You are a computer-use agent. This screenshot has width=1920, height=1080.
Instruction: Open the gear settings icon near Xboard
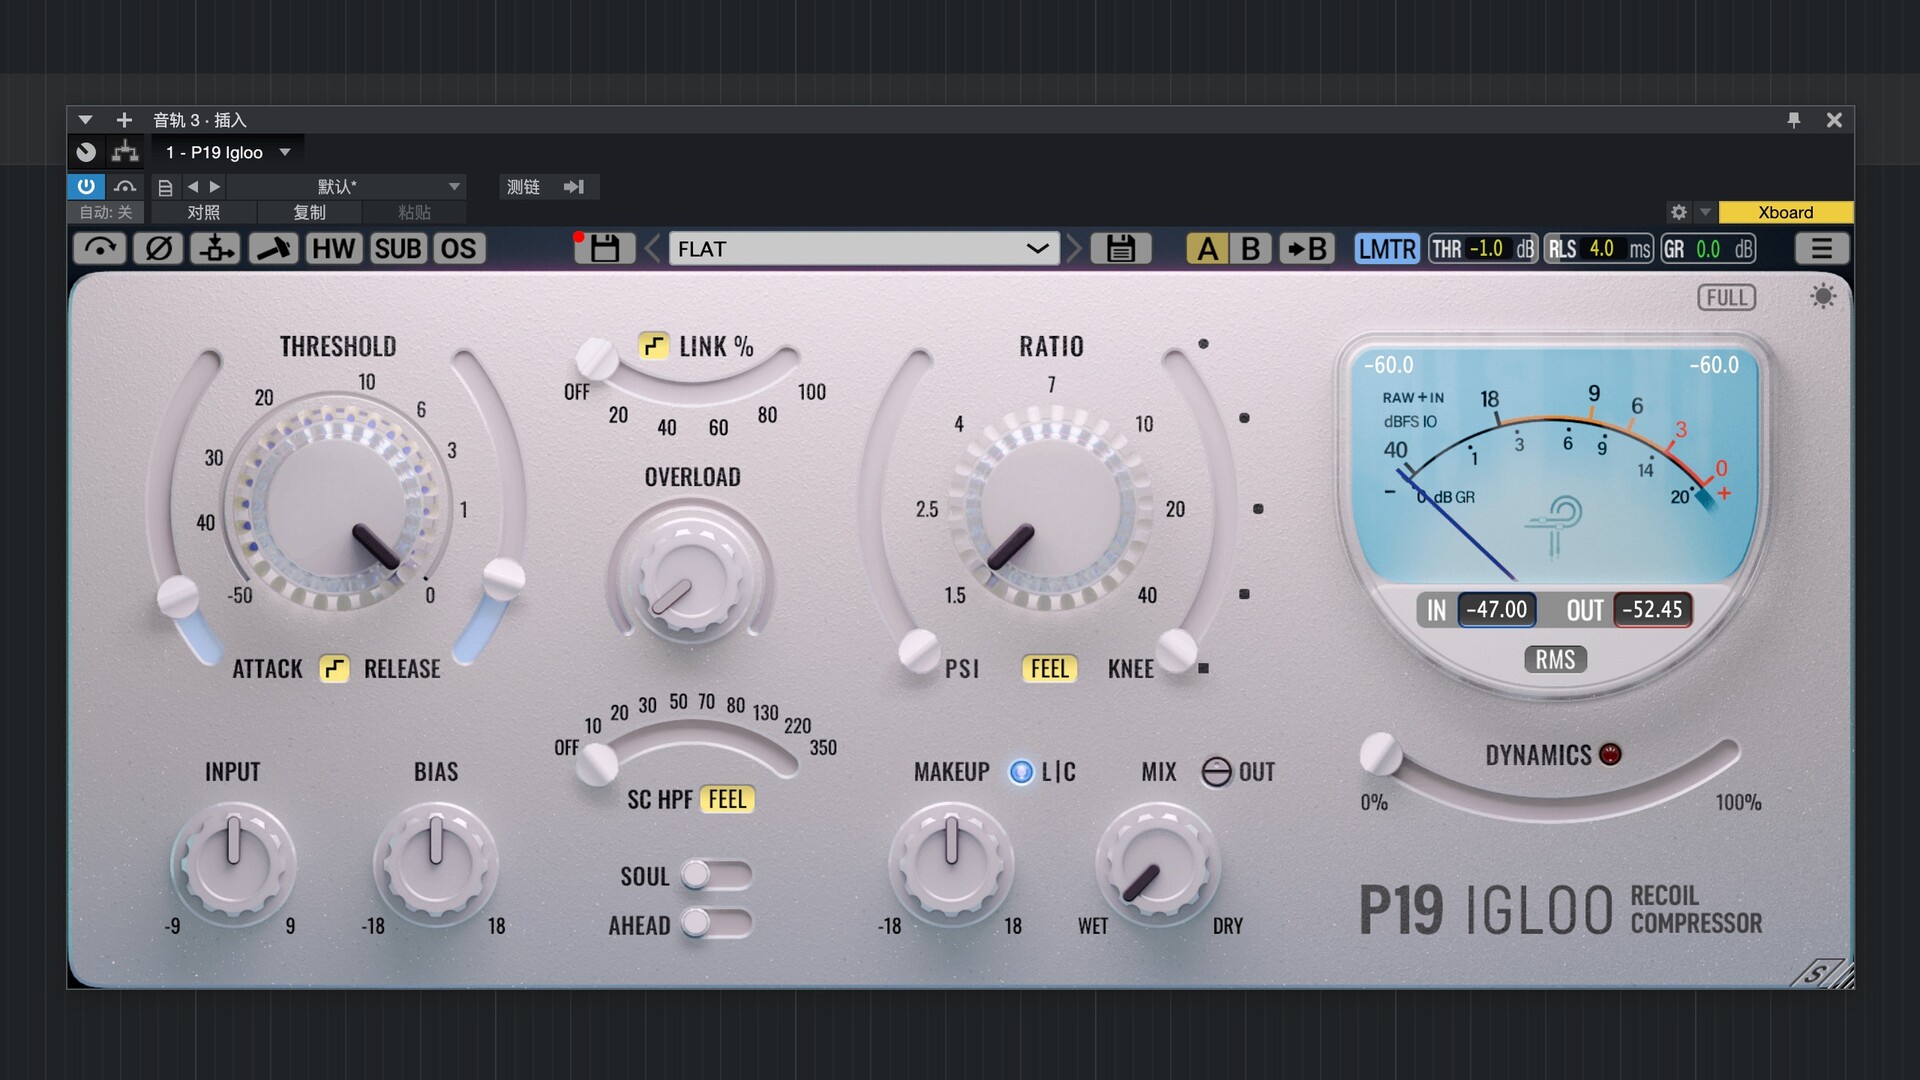[x=1679, y=212]
